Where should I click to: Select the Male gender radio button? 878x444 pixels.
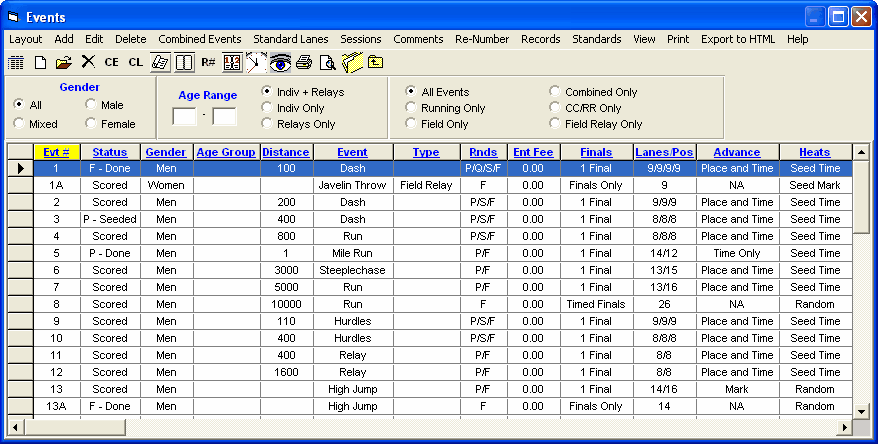click(x=91, y=105)
